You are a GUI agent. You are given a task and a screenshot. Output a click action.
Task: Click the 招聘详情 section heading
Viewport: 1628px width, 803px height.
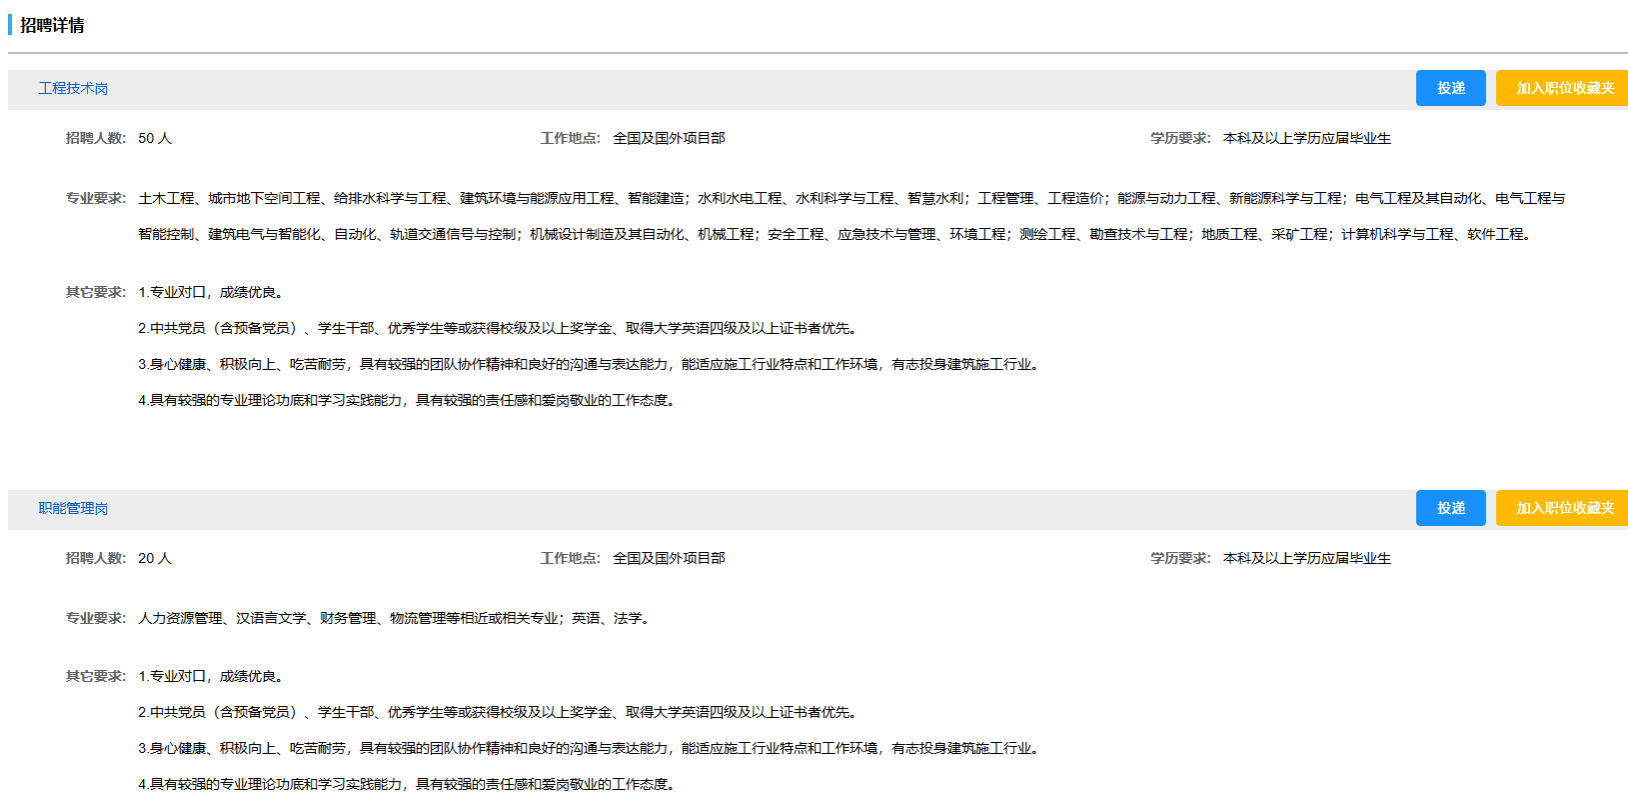(x=52, y=25)
